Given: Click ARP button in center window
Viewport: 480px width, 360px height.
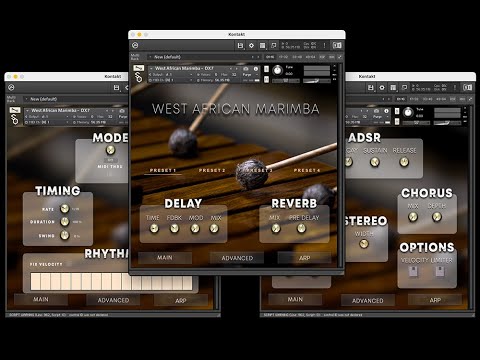Looking at the screenshot, I should (x=304, y=258).
